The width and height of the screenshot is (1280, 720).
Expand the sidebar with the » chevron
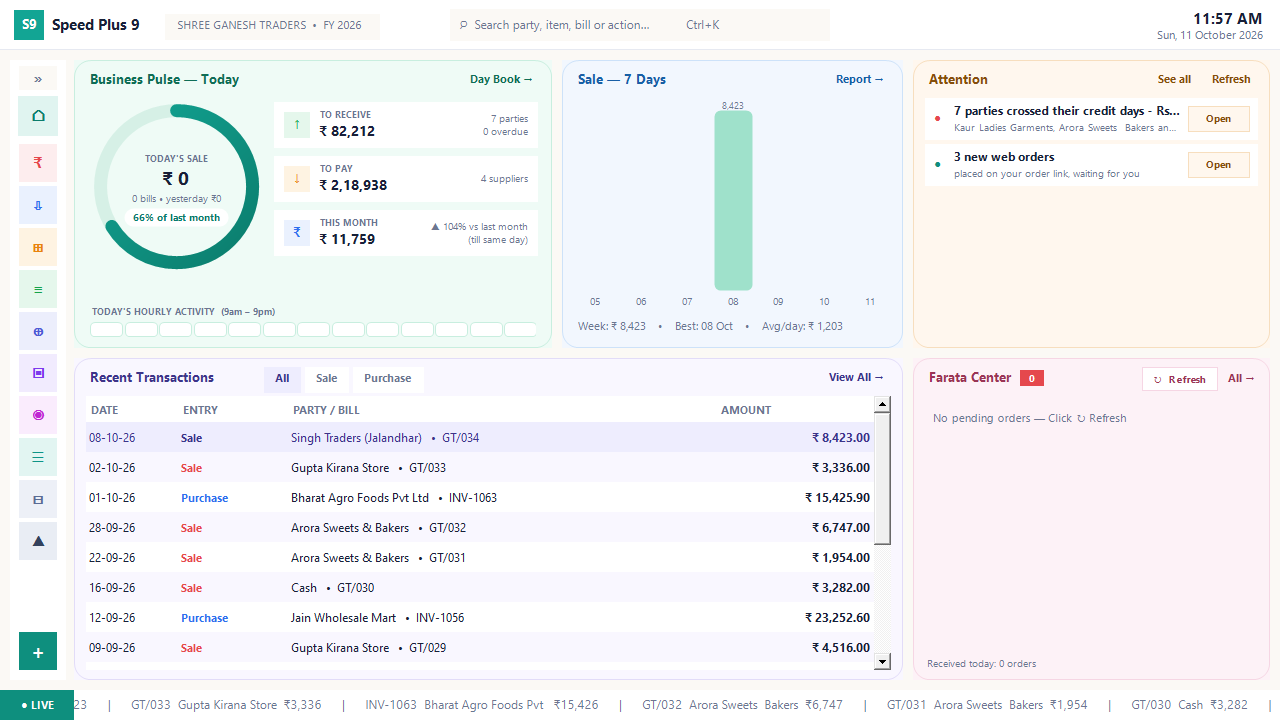38,79
